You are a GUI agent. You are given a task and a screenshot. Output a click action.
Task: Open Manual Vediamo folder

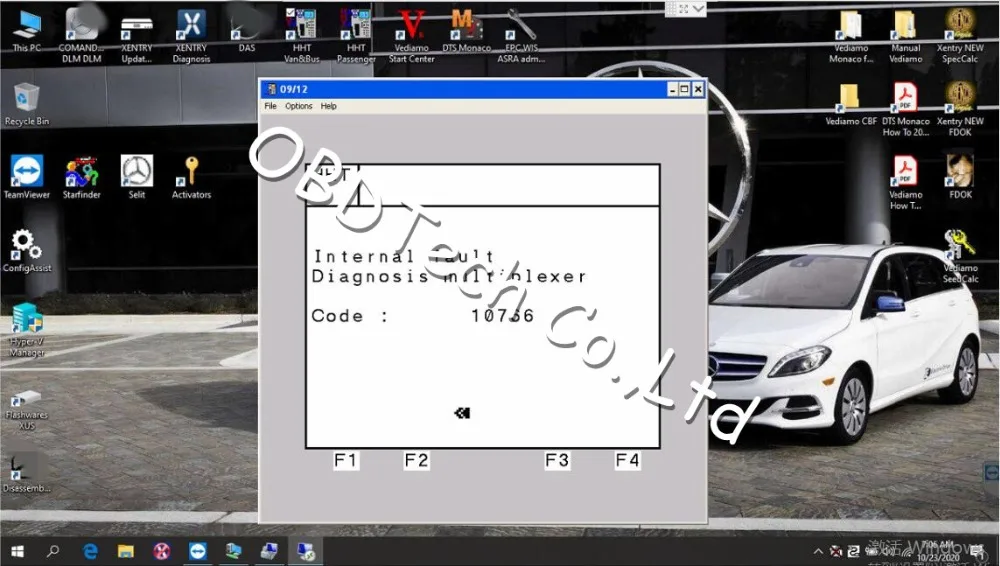tap(906, 36)
